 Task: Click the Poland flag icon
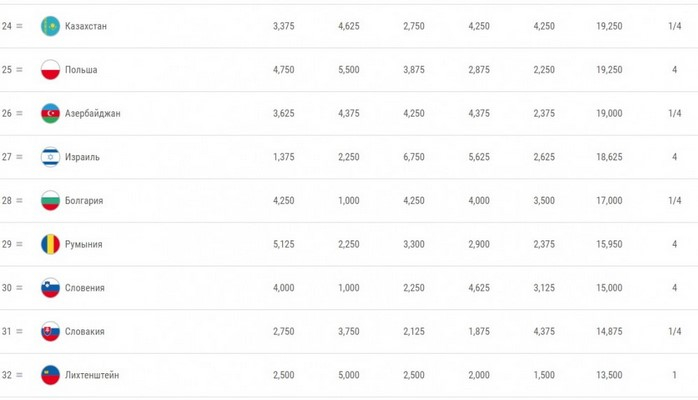click(50, 70)
